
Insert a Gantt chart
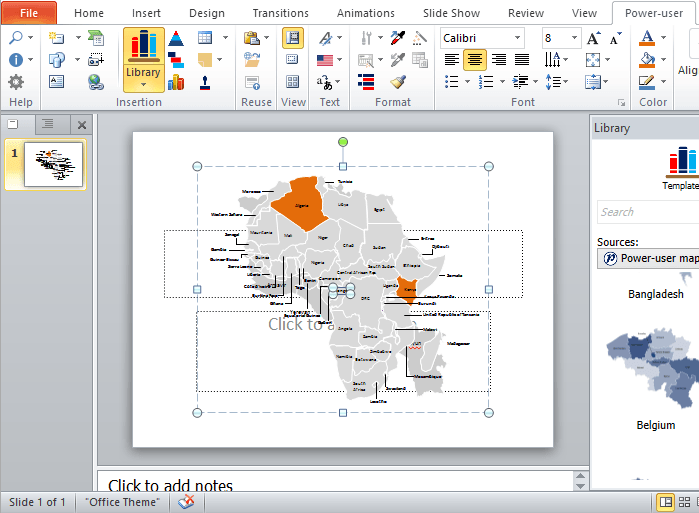click(x=176, y=60)
